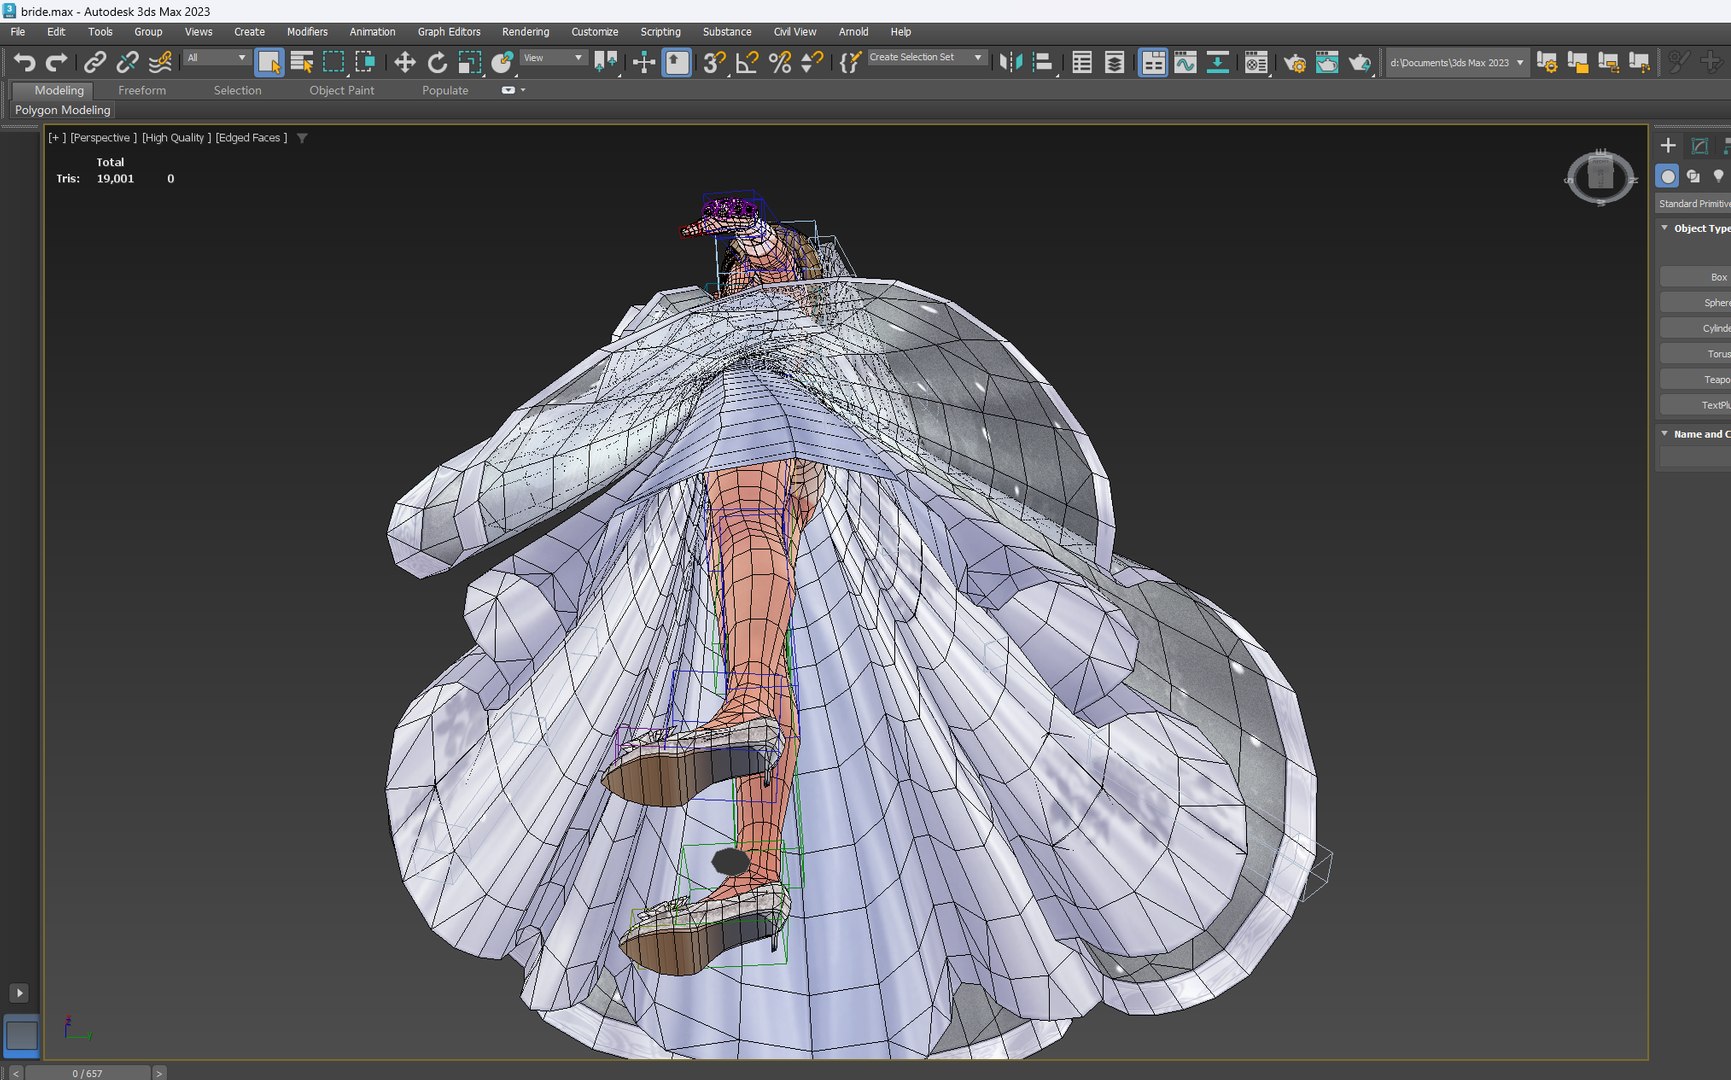
Task: Click the Torus primitive button
Action: (1696, 354)
